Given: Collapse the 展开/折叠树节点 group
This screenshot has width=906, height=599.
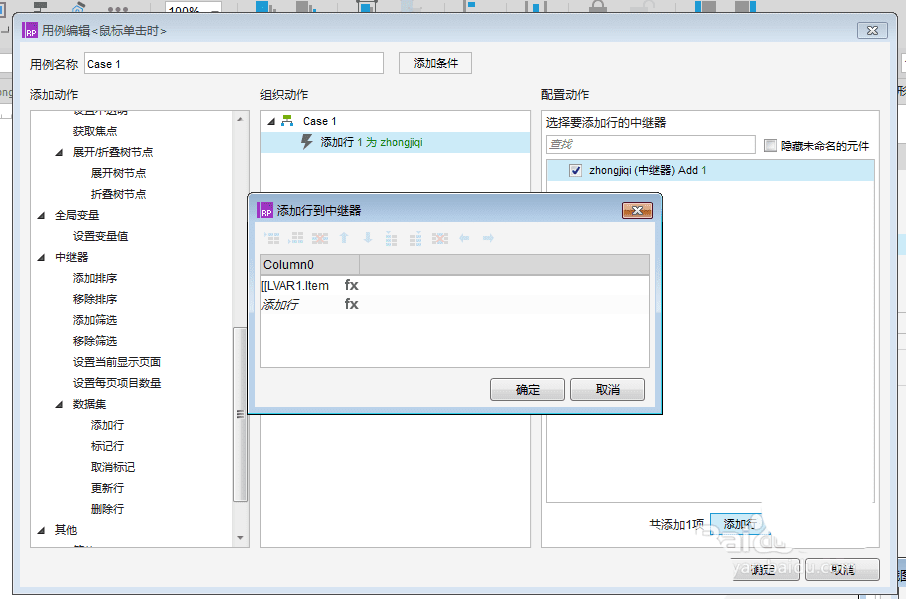Looking at the screenshot, I should [59, 152].
